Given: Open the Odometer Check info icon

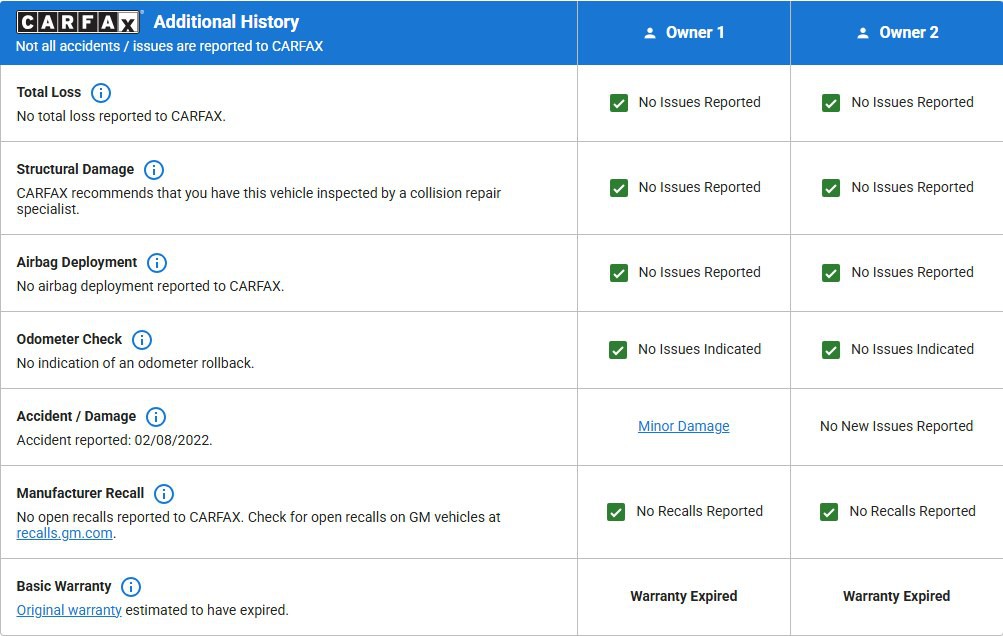Looking at the screenshot, I should pyautogui.click(x=141, y=340).
